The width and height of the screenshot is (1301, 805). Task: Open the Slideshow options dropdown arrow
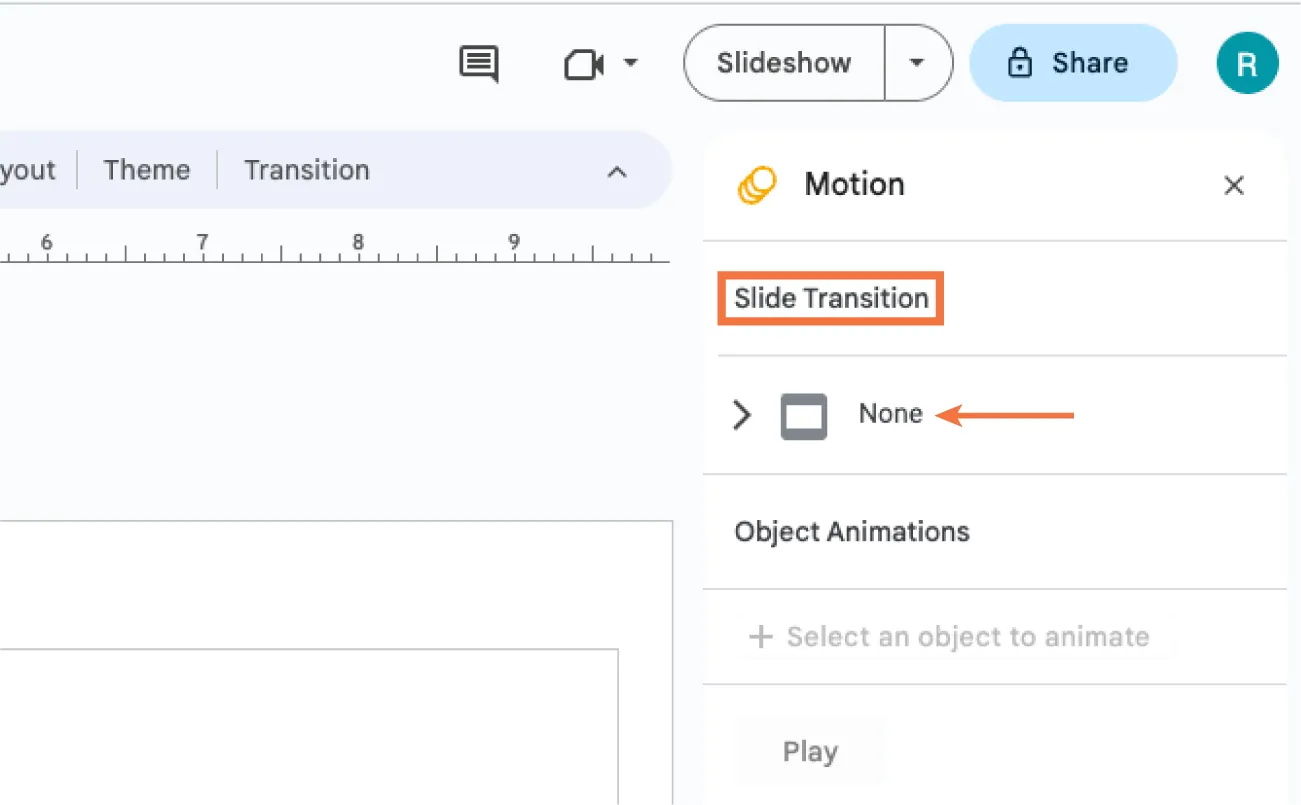(x=917, y=63)
